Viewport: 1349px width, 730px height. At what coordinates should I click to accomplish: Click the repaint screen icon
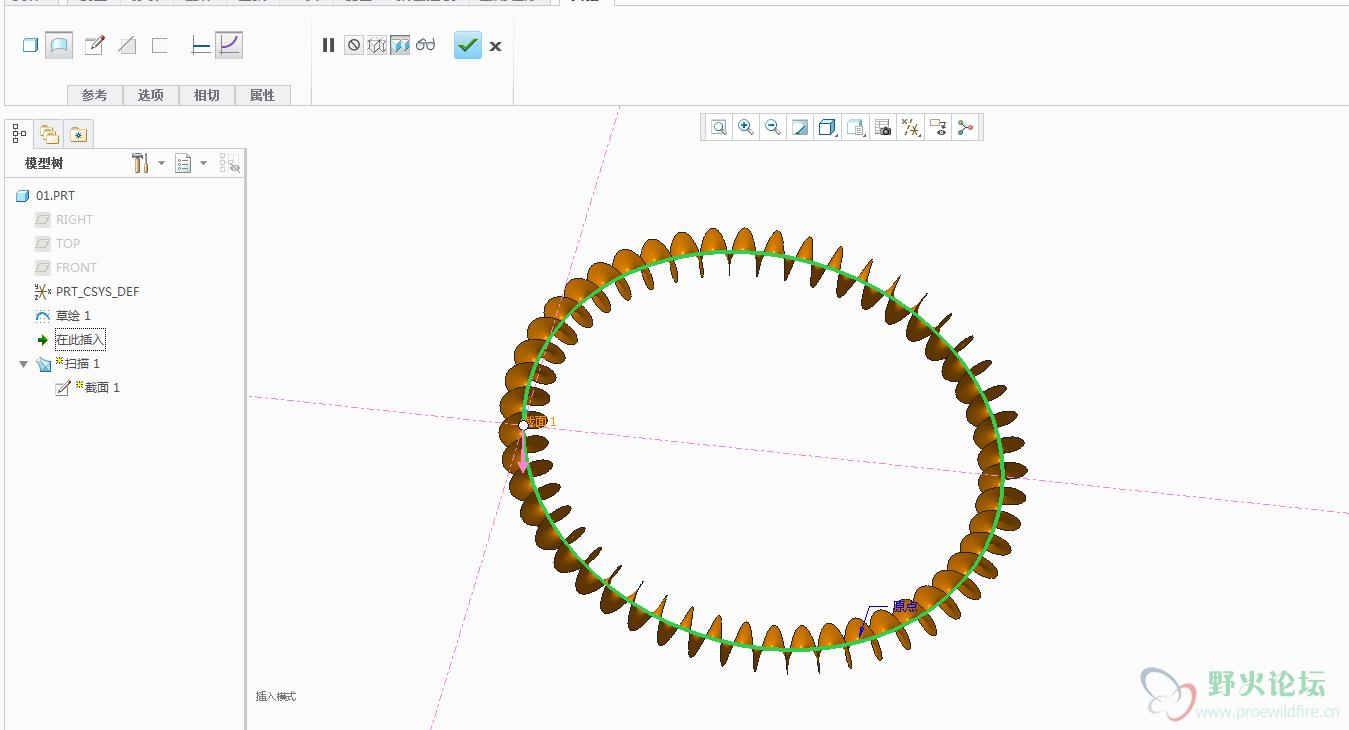pos(800,127)
